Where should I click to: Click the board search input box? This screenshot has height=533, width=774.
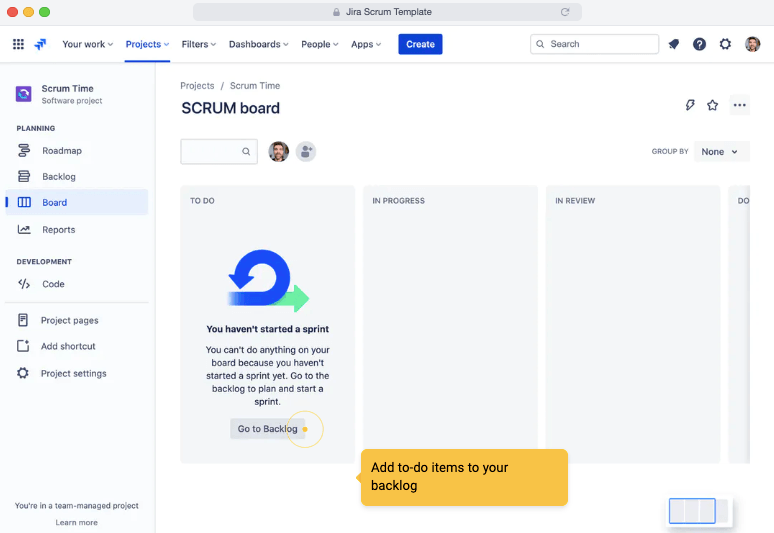[x=219, y=152]
